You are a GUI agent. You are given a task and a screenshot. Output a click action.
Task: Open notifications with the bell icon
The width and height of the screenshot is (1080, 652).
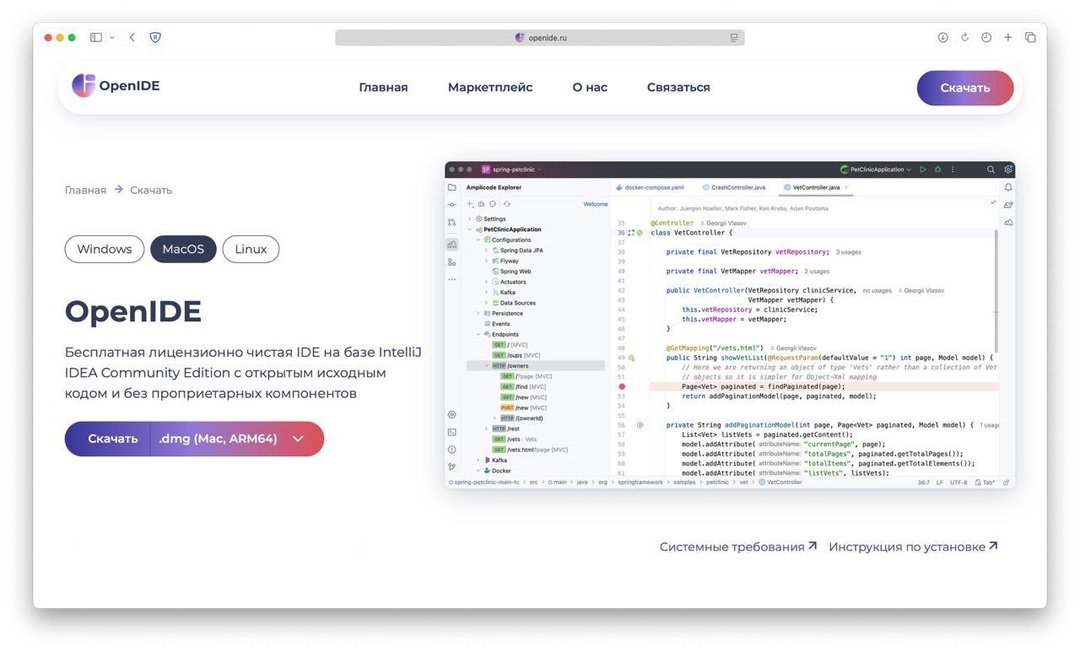[1008, 187]
